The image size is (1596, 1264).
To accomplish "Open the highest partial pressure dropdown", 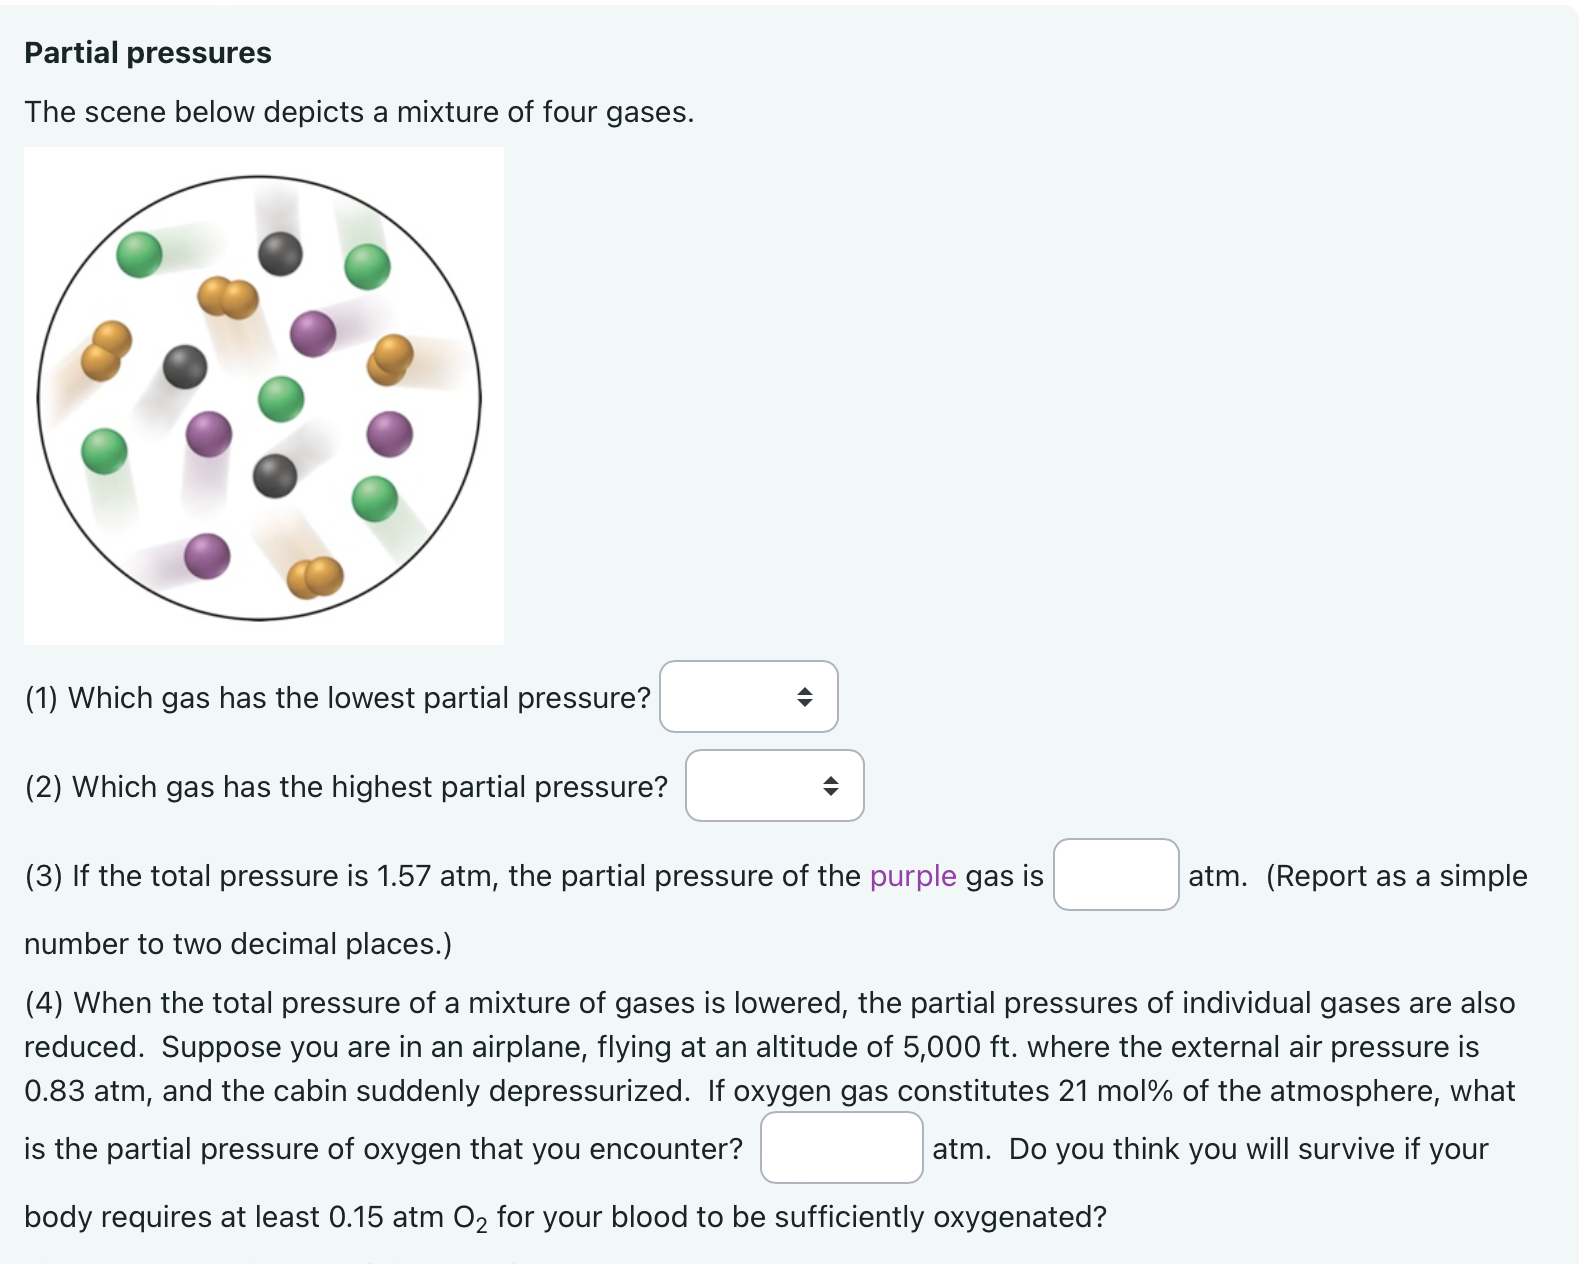I will click(x=774, y=785).
